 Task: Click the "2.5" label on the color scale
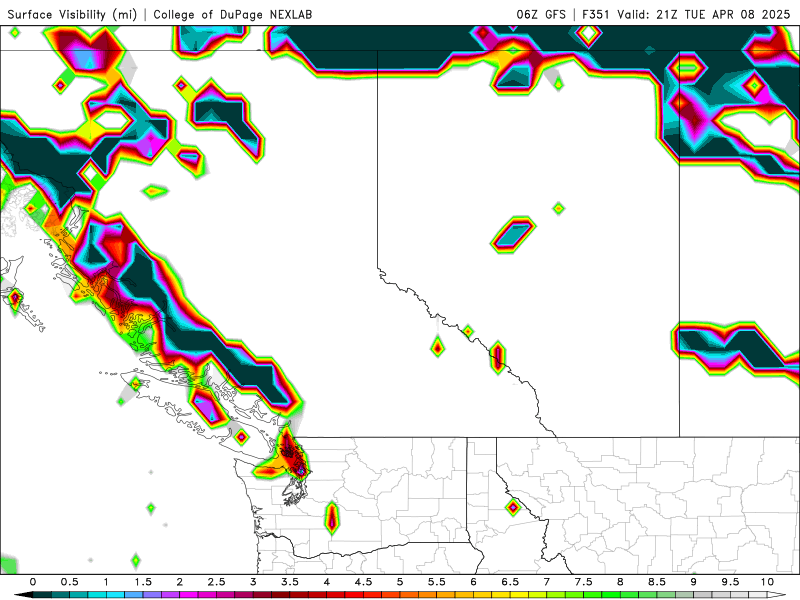(216, 582)
